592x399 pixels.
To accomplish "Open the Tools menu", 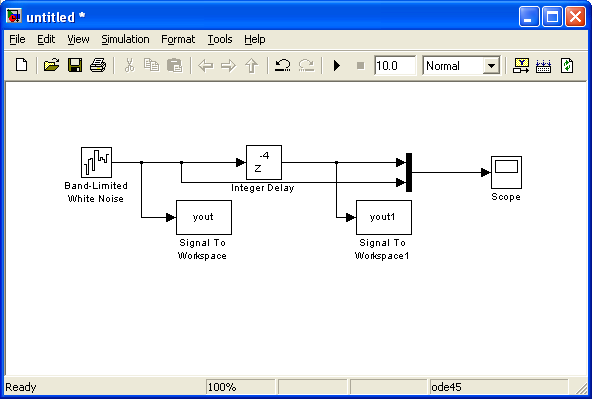I will click(220, 39).
